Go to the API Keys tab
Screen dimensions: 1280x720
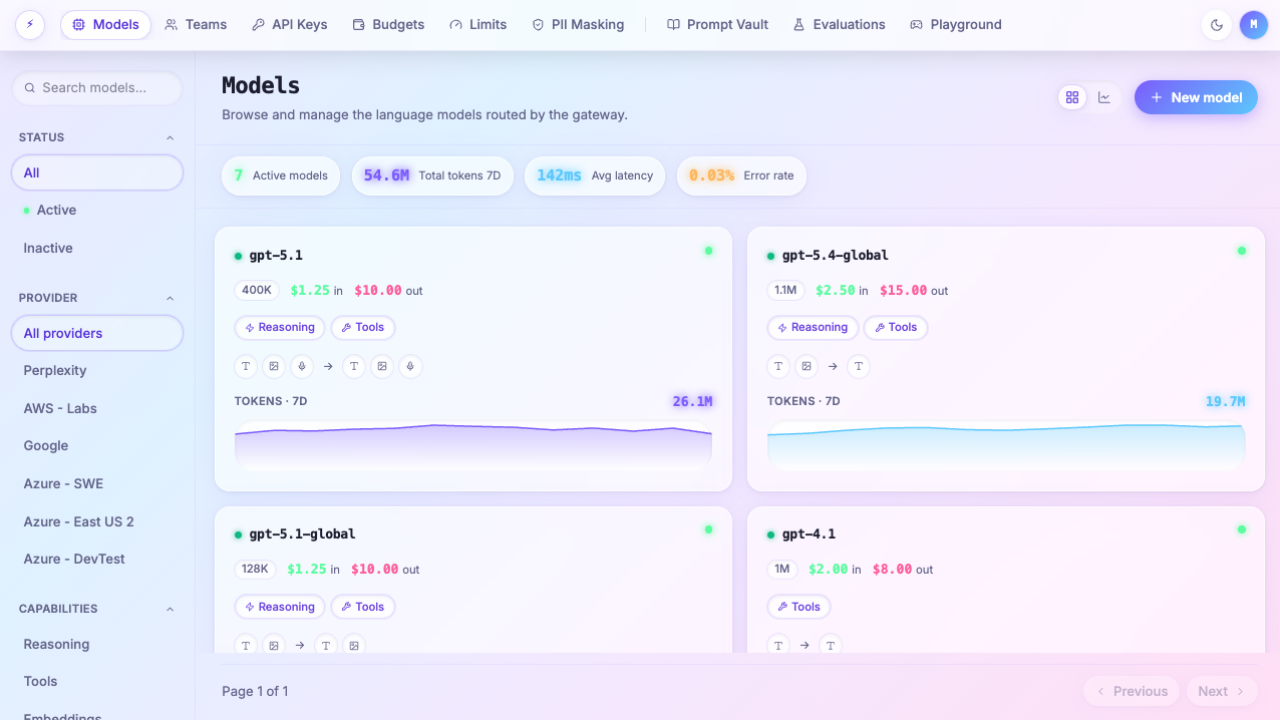290,25
